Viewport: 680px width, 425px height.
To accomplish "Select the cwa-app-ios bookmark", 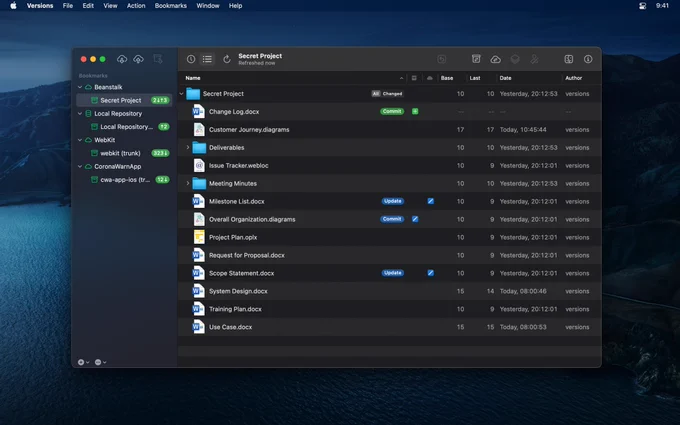I will point(124,180).
